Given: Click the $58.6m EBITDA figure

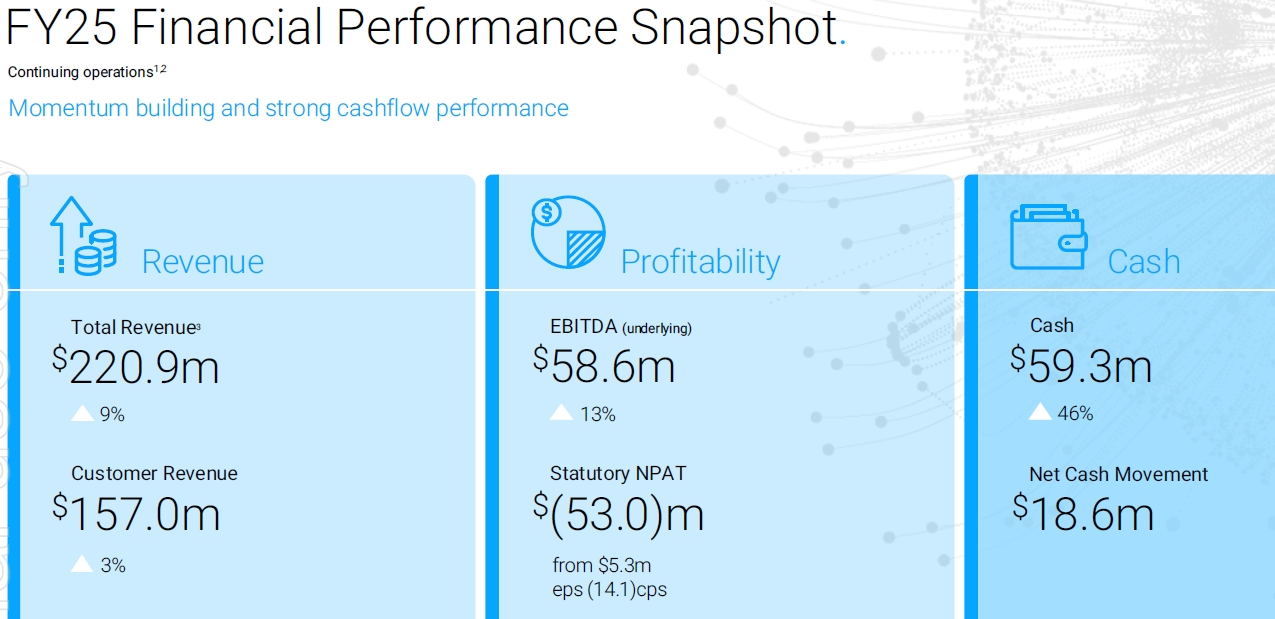Looking at the screenshot, I should point(604,366).
